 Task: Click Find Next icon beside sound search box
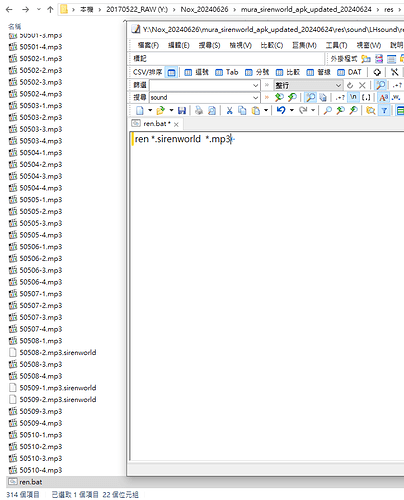coord(279,97)
